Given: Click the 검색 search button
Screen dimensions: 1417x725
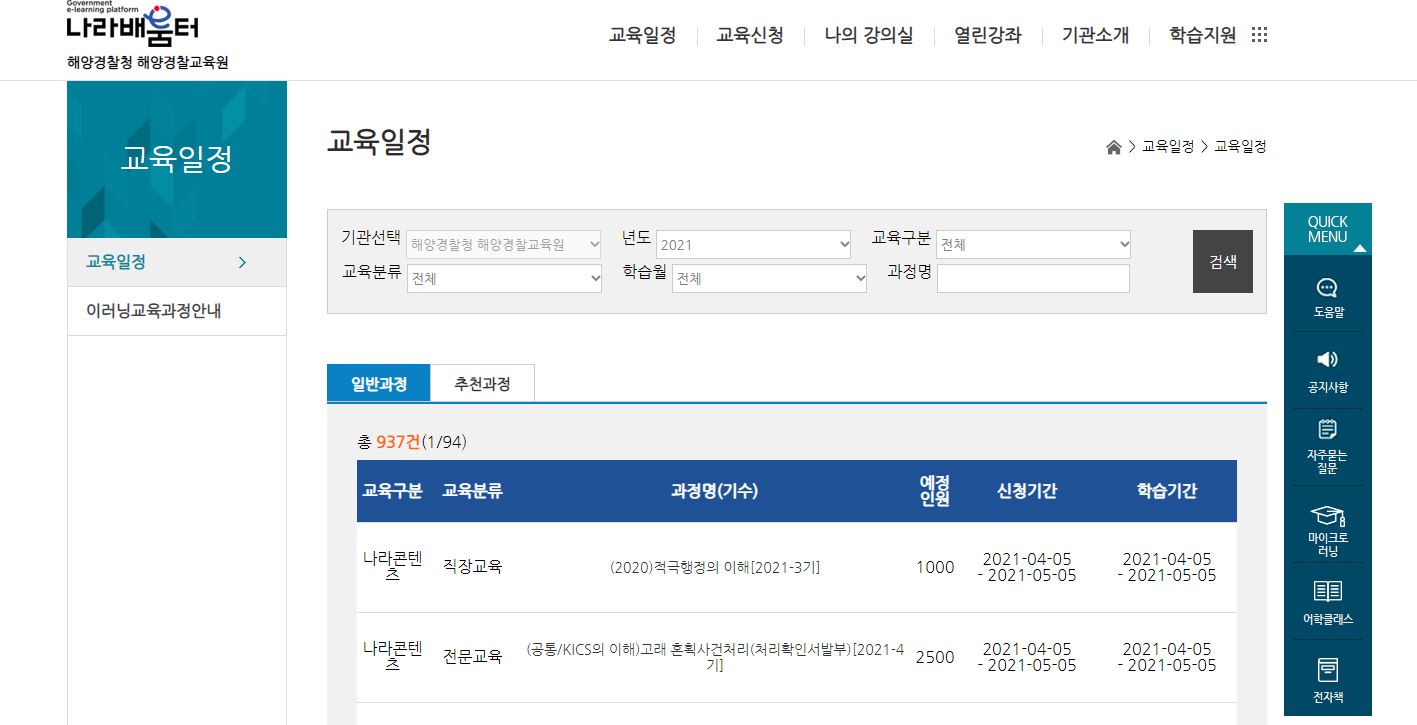Looking at the screenshot, I should pyautogui.click(x=1222, y=260).
